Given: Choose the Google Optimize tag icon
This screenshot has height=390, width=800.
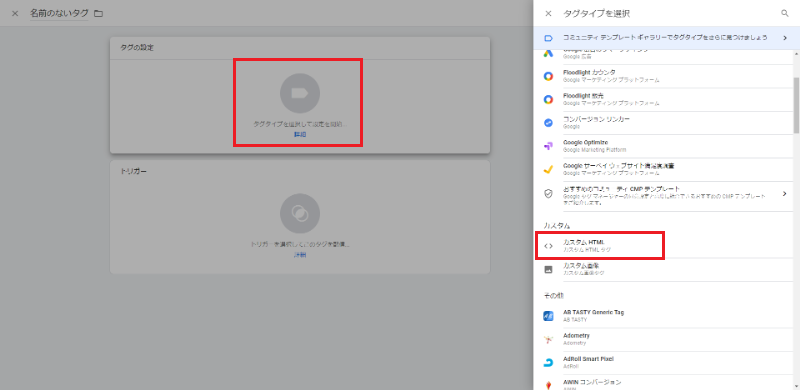Looking at the screenshot, I should (548, 146).
